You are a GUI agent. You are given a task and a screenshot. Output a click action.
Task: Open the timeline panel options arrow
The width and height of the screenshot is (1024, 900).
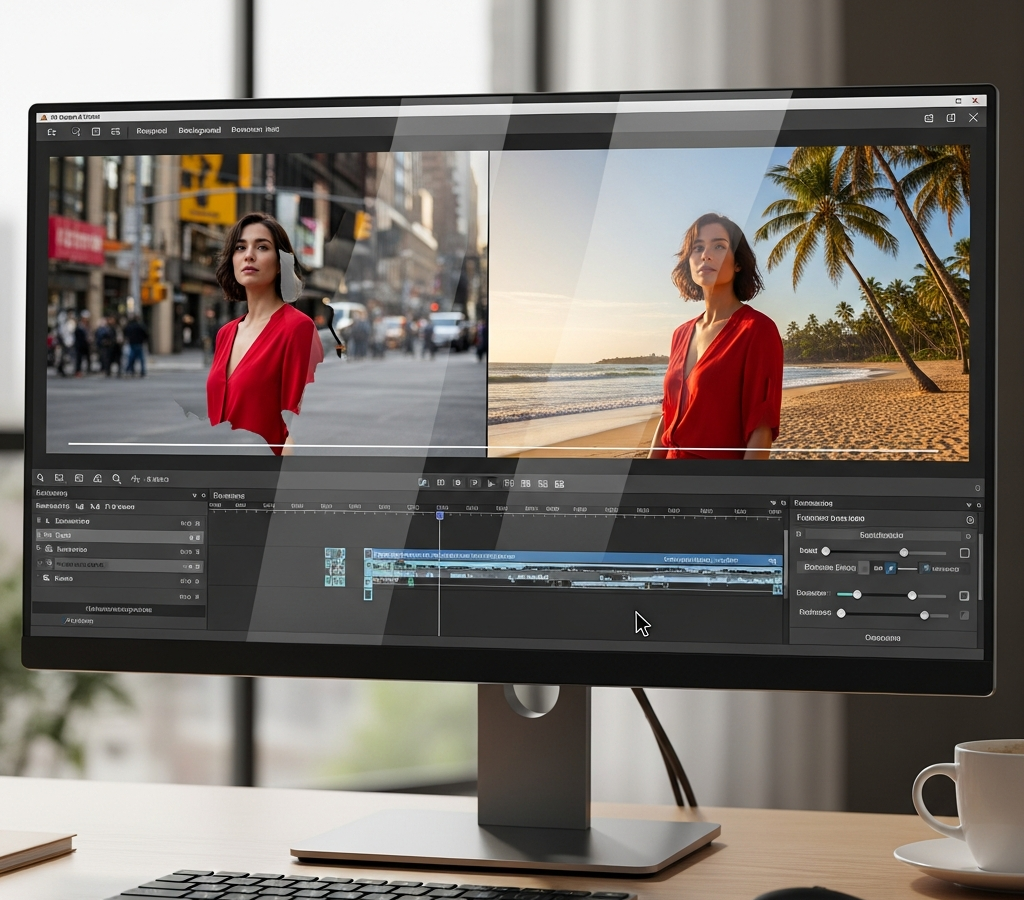click(774, 503)
